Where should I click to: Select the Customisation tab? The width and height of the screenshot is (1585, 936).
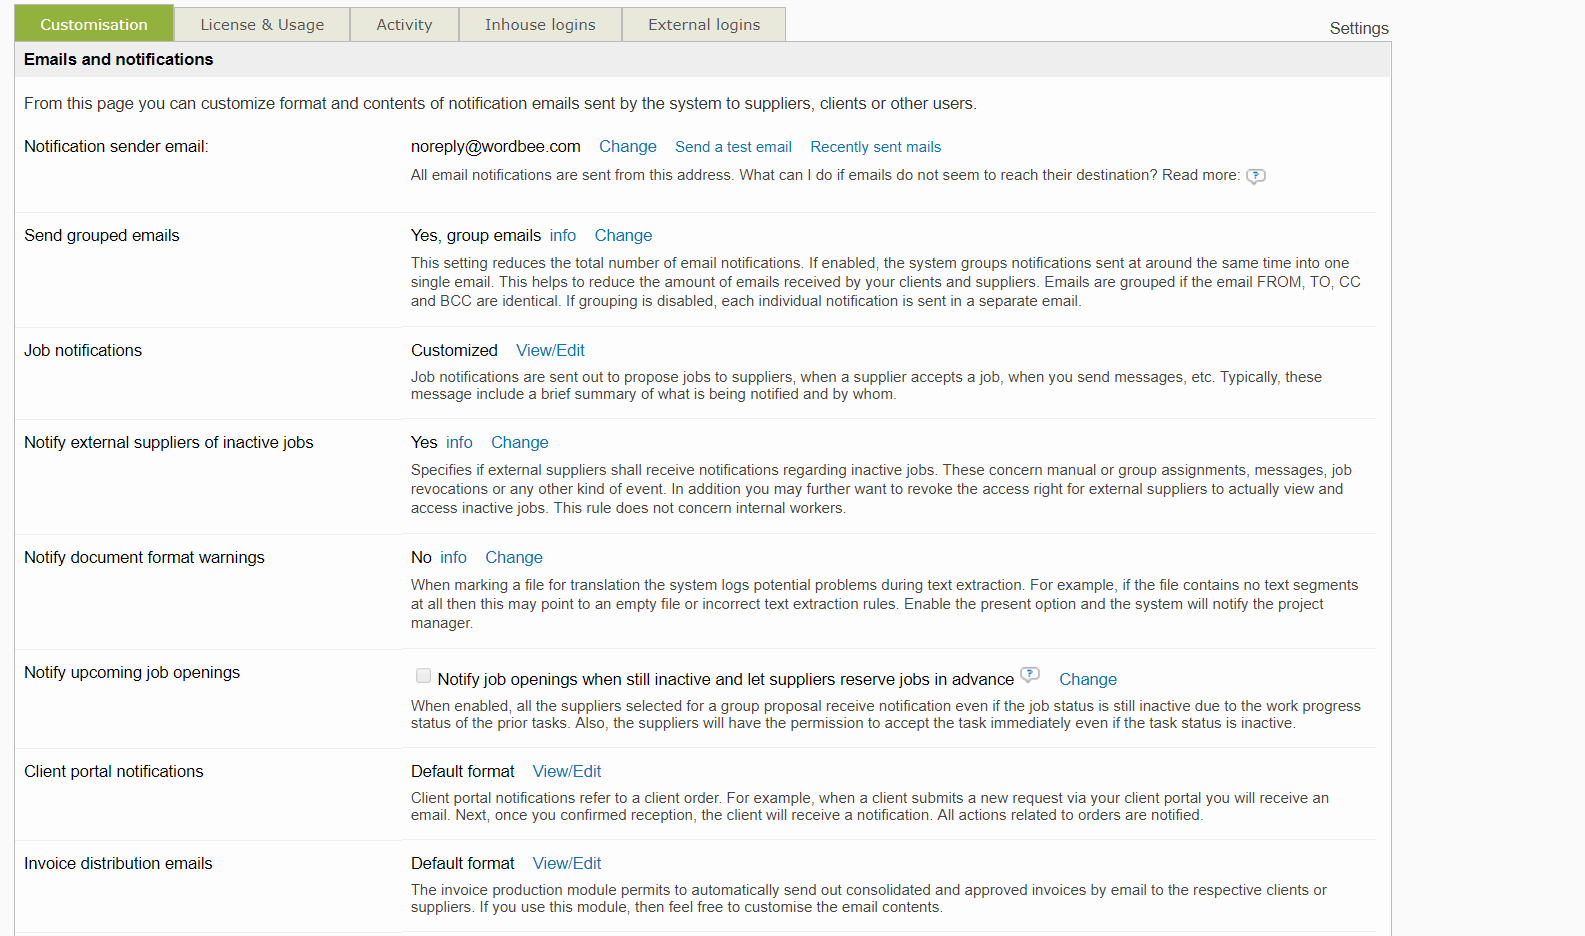(x=94, y=25)
